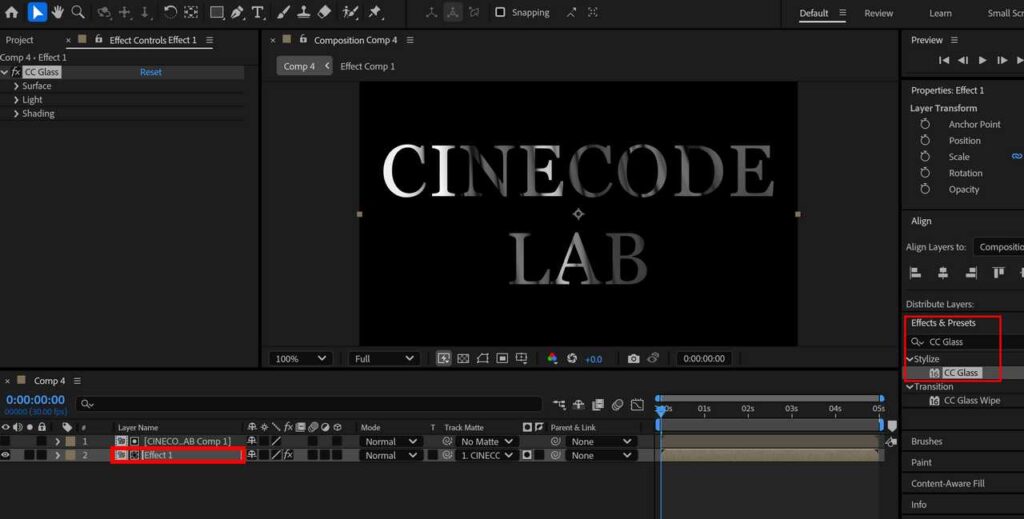Choose the Pan Behind anchor point tool
The width and height of the screenshot is (1024, 519).
point(191,12)
